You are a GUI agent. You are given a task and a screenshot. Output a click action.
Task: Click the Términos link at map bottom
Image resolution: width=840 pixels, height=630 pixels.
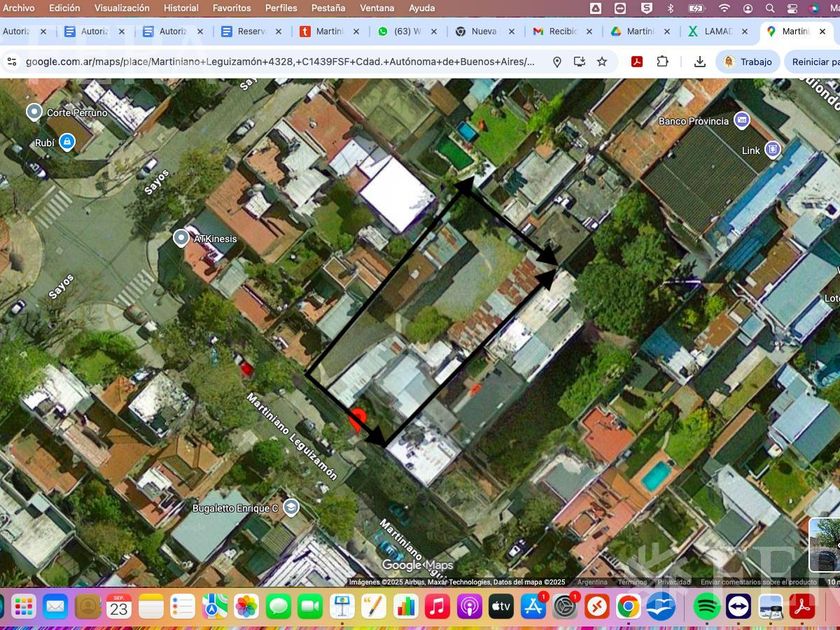point(631,582)
